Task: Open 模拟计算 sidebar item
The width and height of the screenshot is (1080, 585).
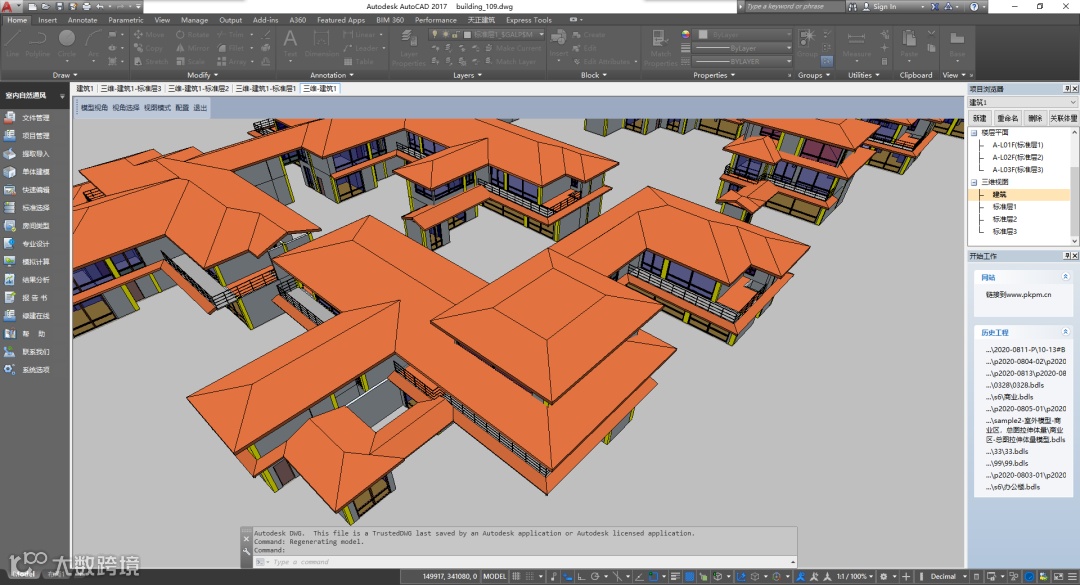Action: point(28,261)
